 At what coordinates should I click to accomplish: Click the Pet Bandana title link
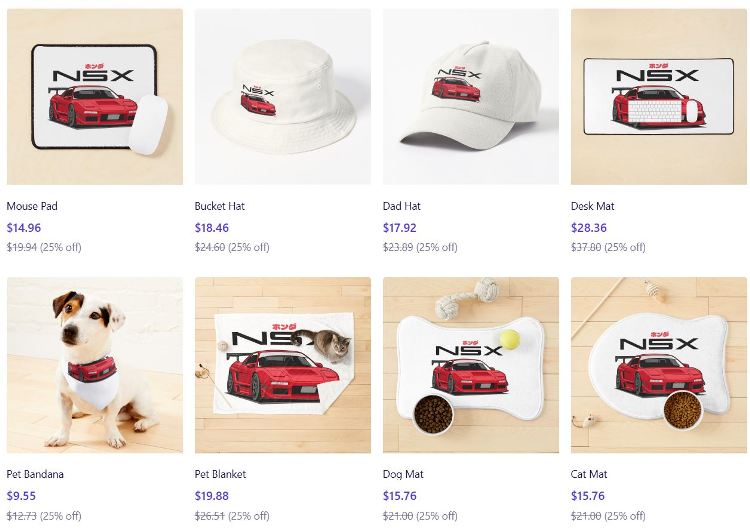point(35,474)
